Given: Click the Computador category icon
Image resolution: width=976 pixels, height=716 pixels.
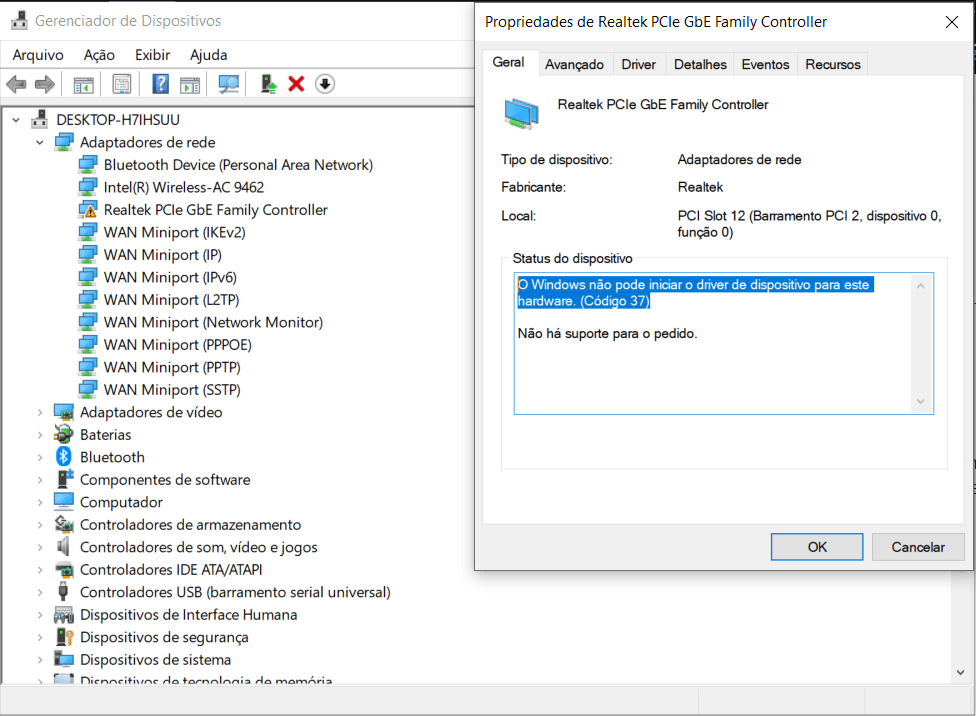Looking at the screenshot, I should 63,501.
